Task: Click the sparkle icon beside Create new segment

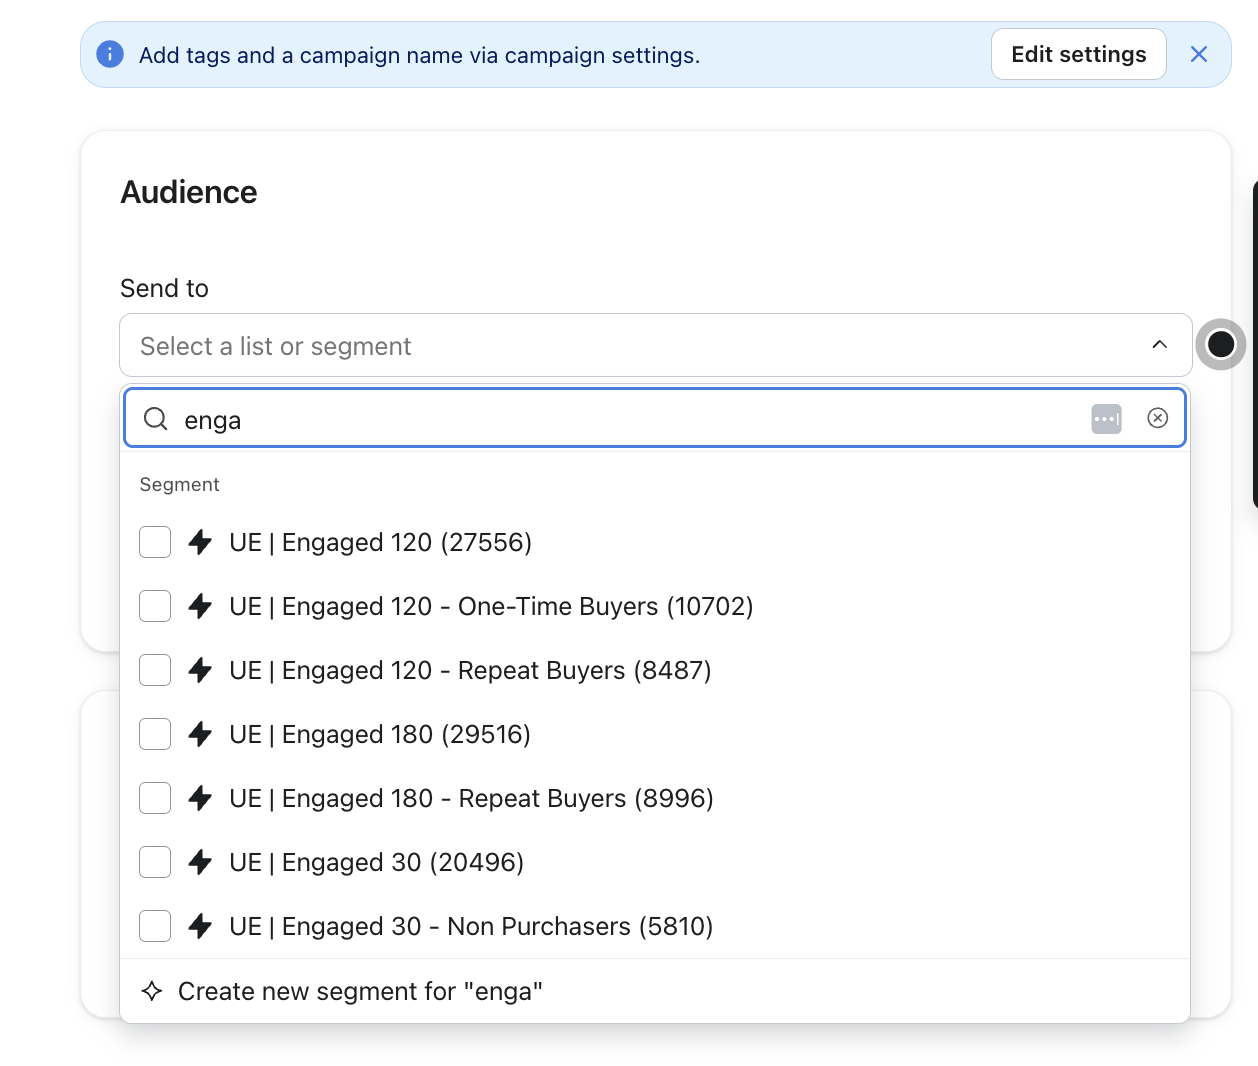Action: (x=152, y=991)
